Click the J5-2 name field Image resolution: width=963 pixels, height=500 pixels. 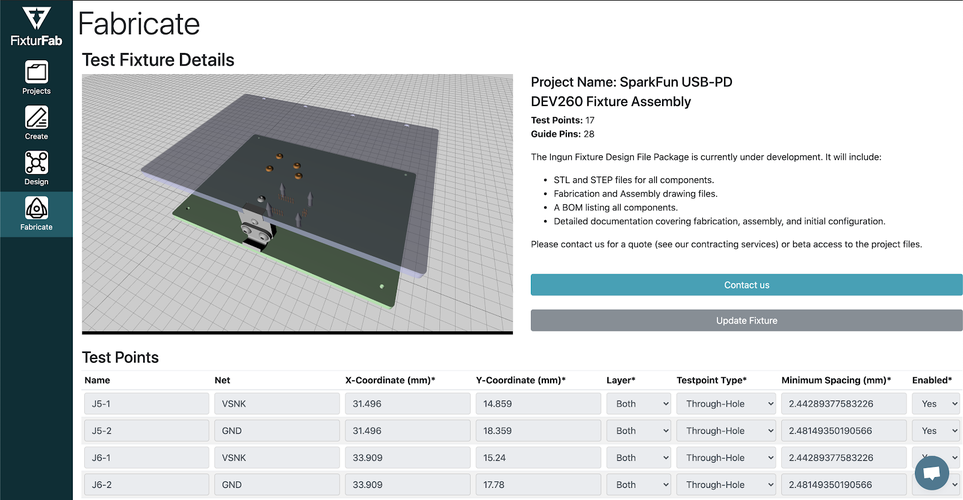147,431
